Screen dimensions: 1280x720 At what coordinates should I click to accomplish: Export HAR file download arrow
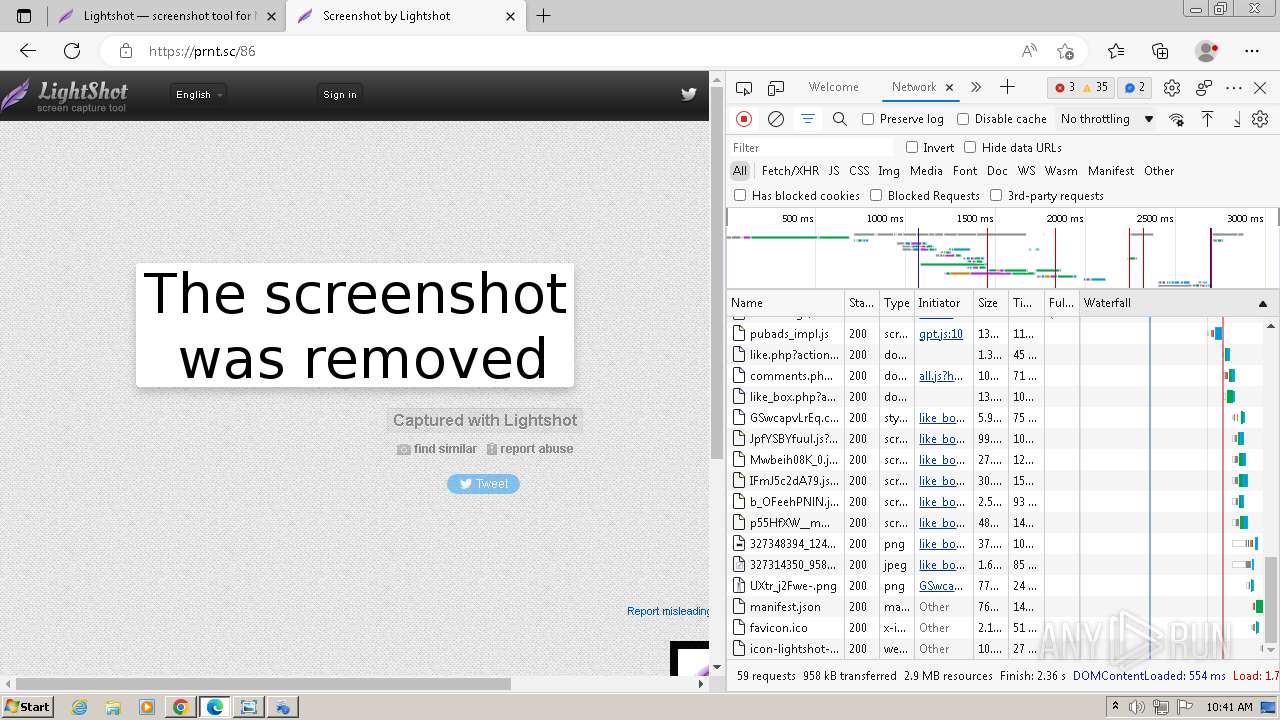coord(1236,119)
